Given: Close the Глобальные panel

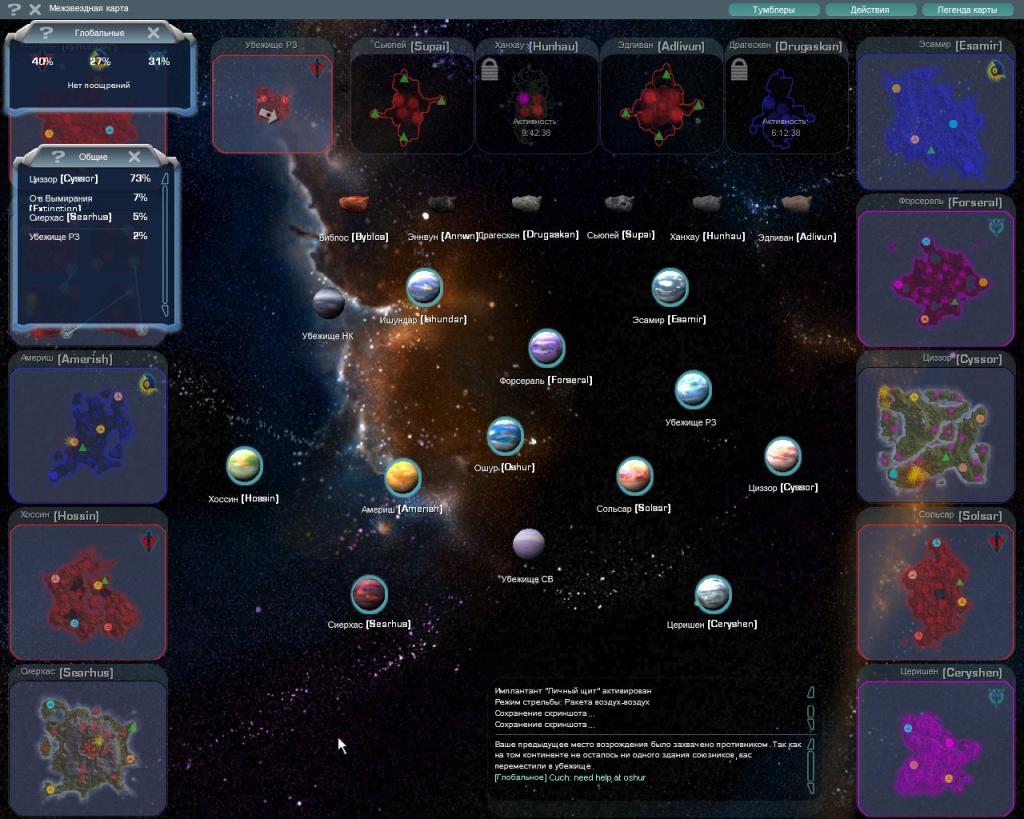Looking at the screenshot, I should [153, 33].
